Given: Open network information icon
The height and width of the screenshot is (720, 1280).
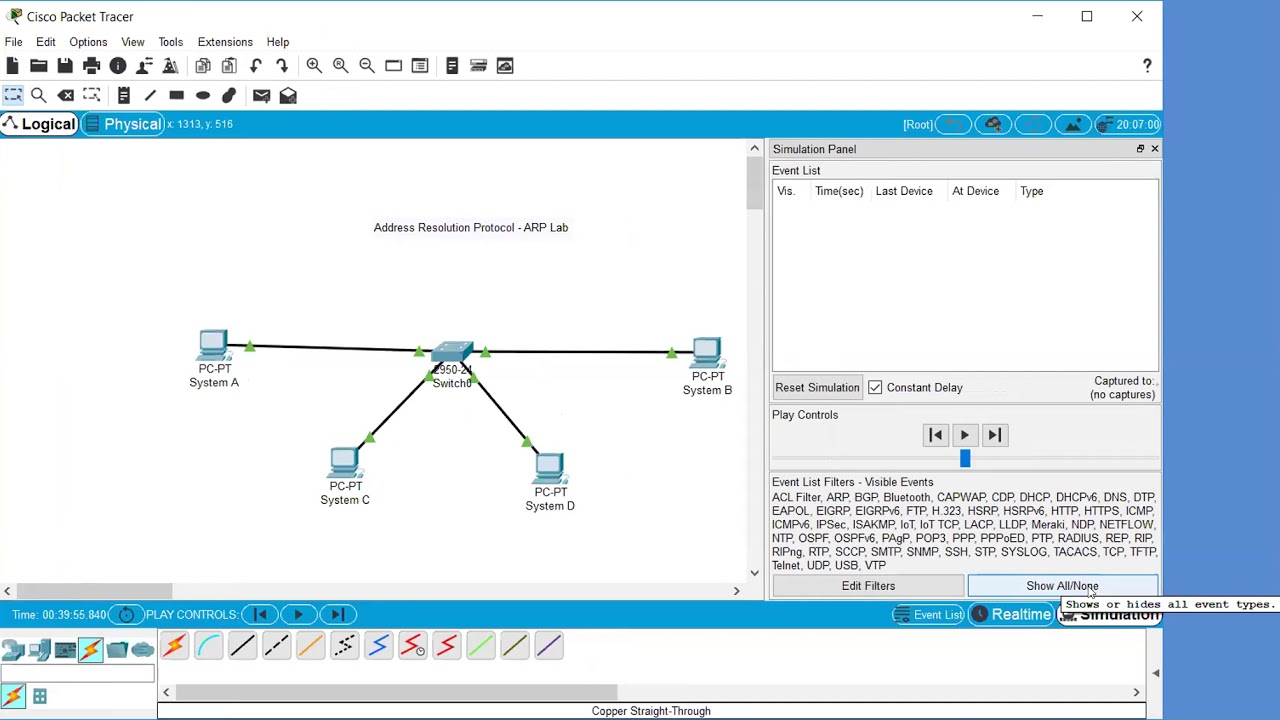Looking at the screenshot, I should (x=118, y=66).
